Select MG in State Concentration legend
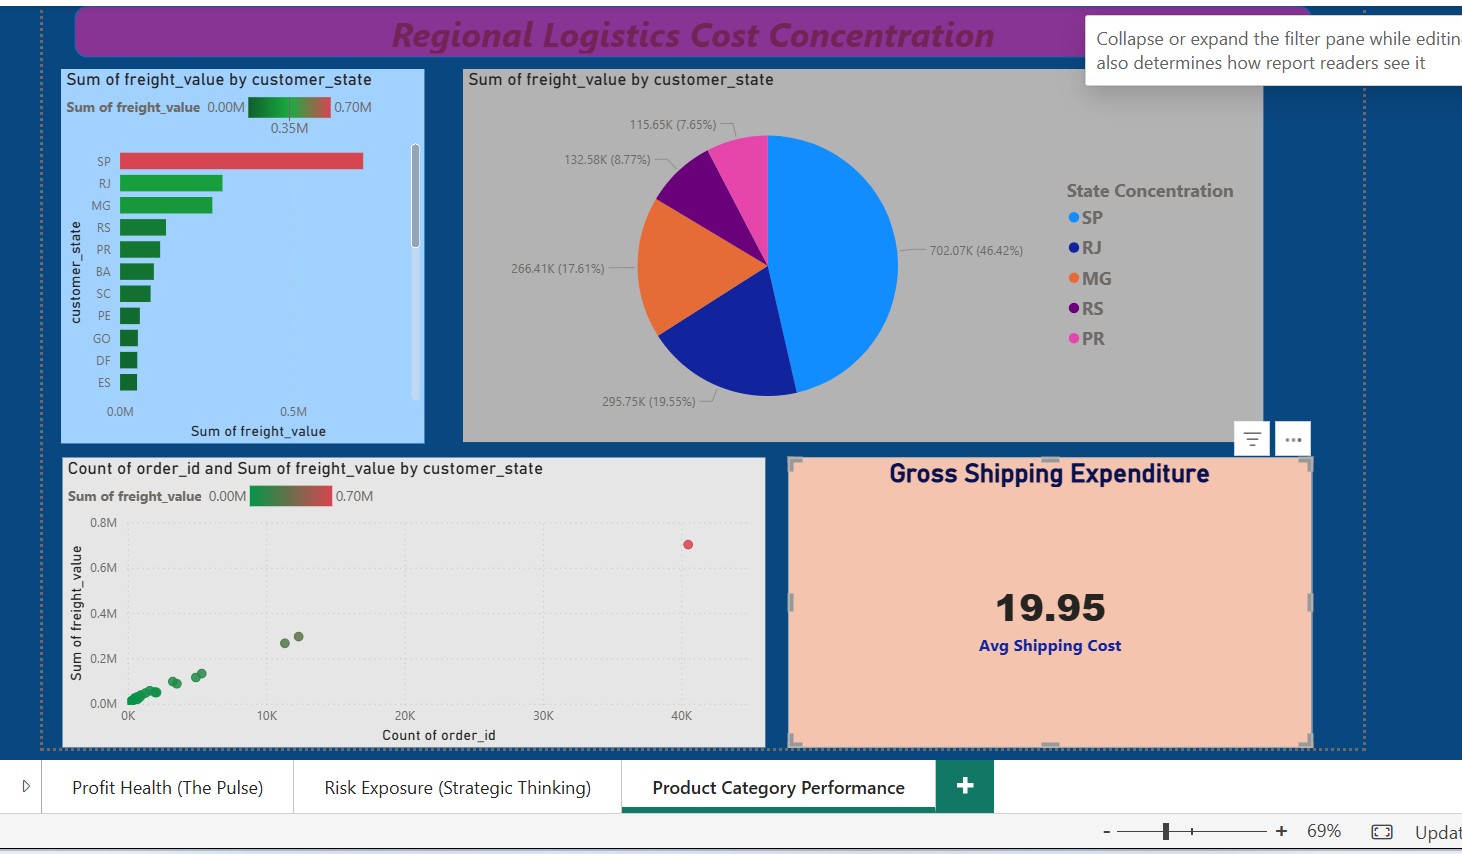1462x854 pixels. pos(1096,279)
